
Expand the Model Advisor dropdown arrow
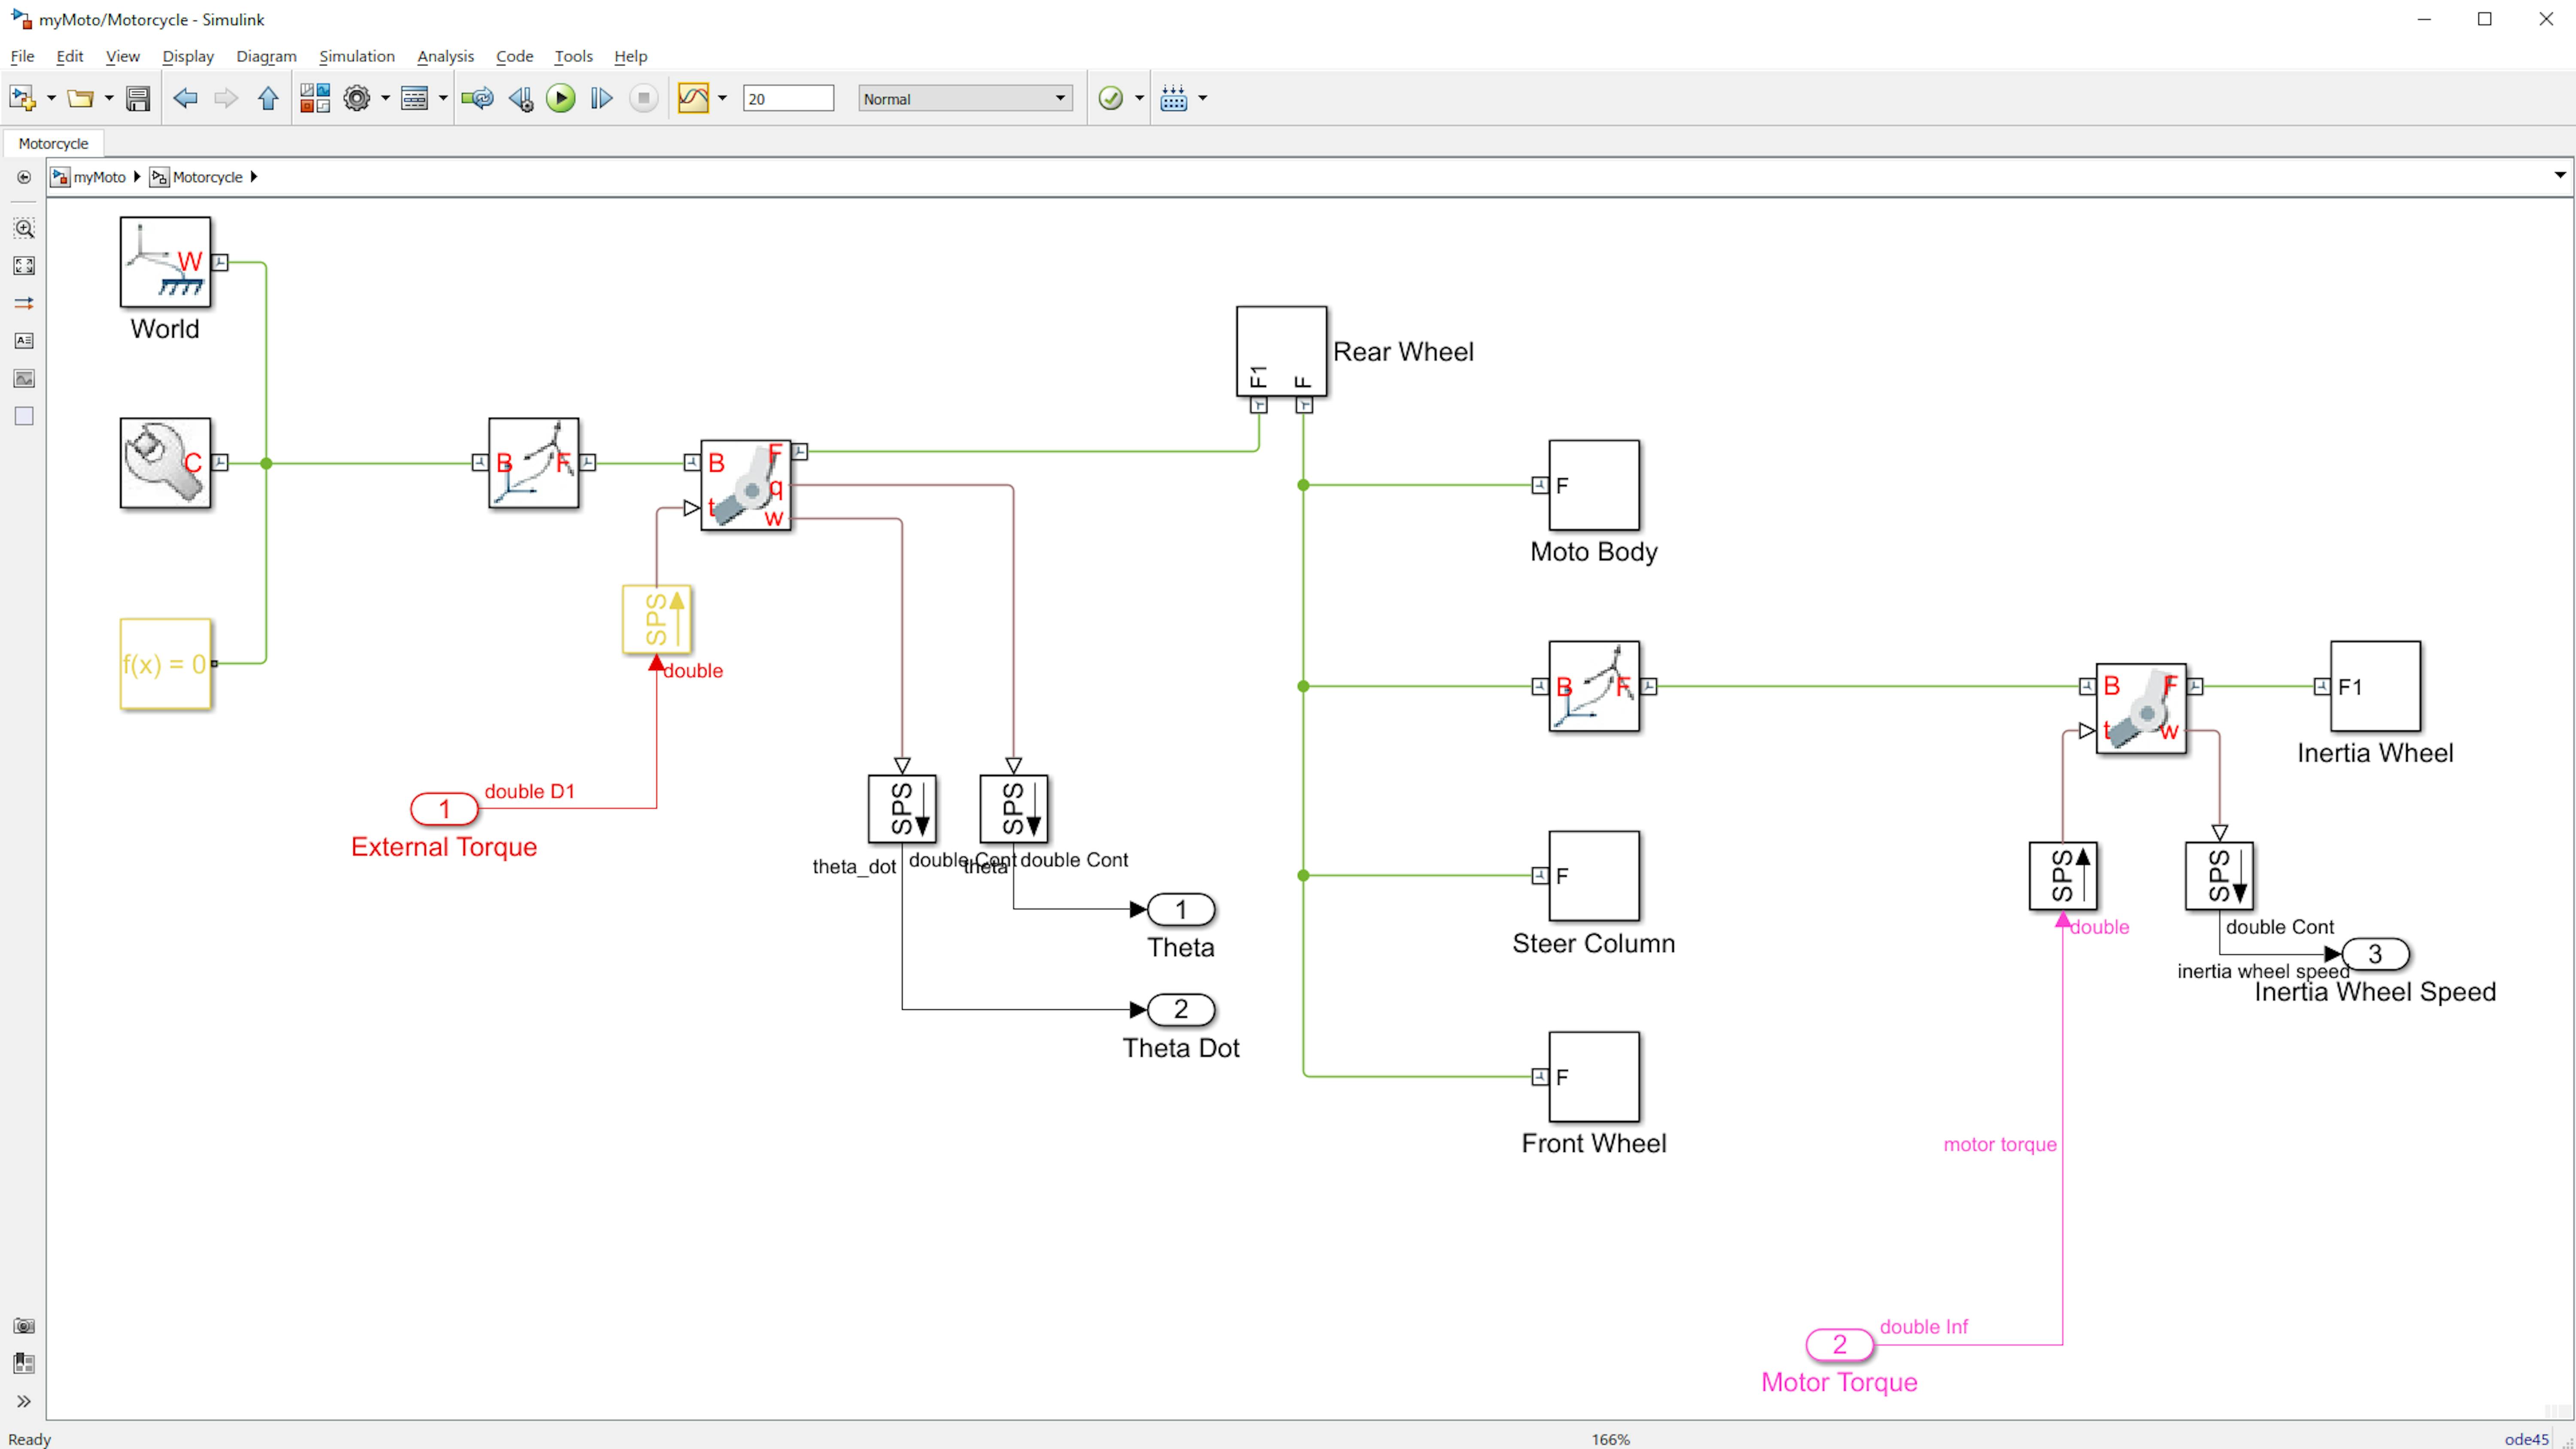pos(1139,98)
